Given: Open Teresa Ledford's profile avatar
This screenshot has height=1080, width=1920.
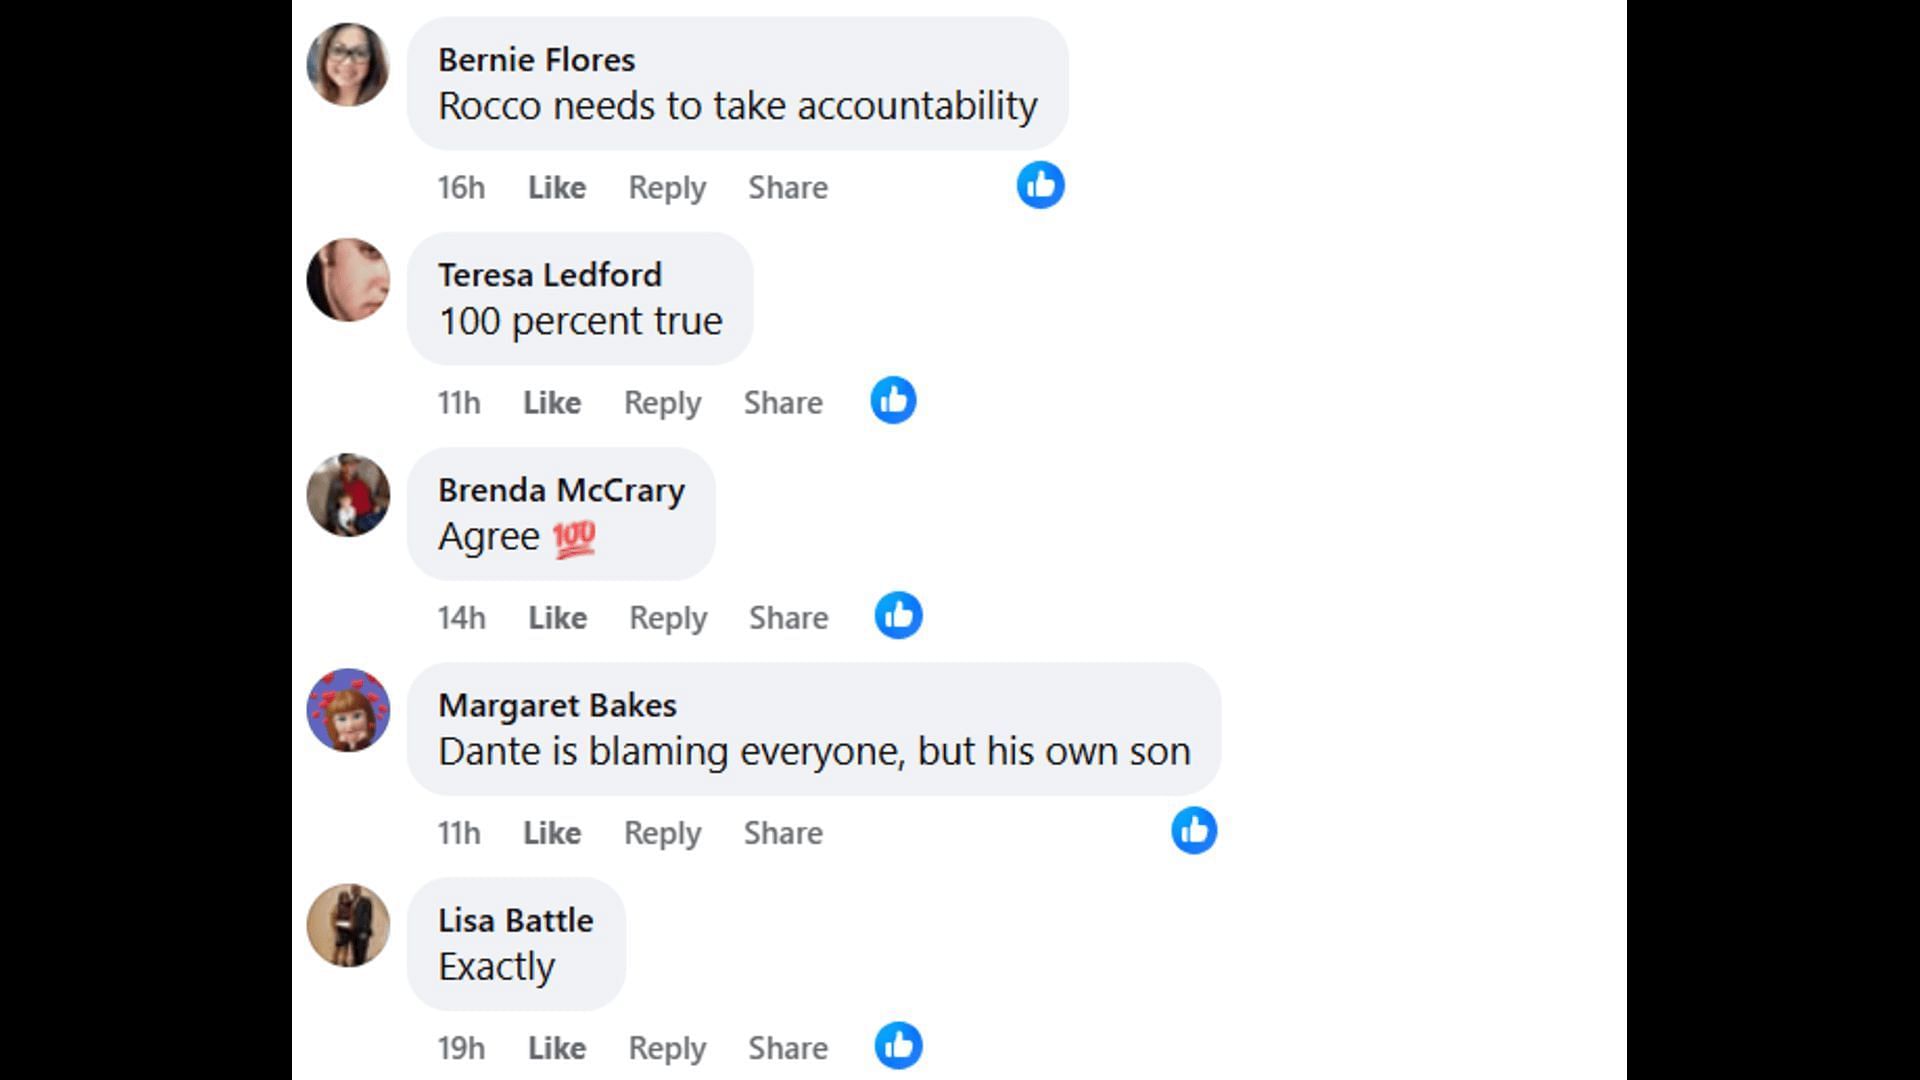Looking at the screenshot, I should coord(348,280).
